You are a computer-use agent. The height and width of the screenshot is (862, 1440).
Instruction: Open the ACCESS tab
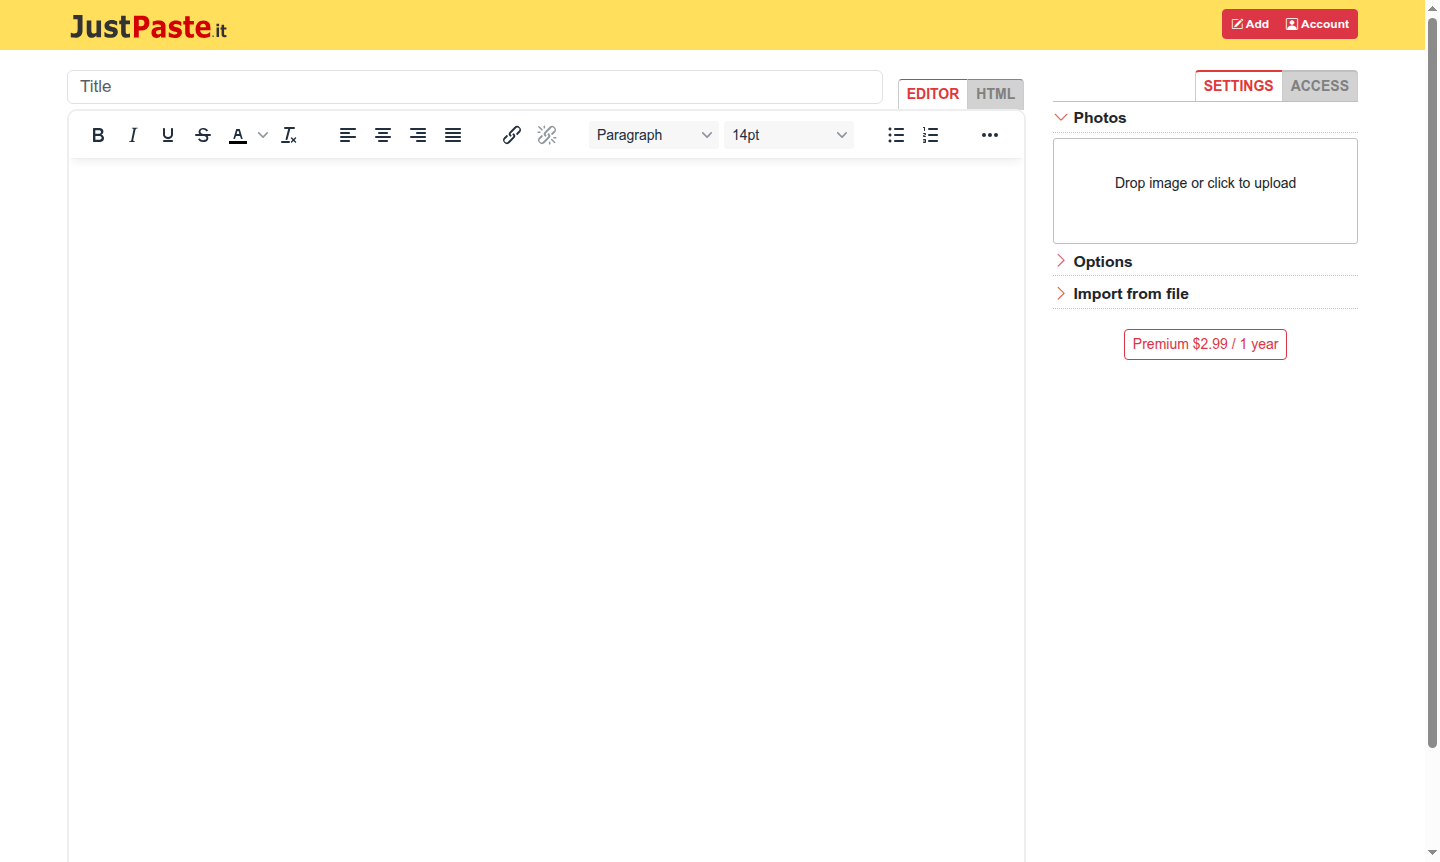click(x=1319, y=86)
